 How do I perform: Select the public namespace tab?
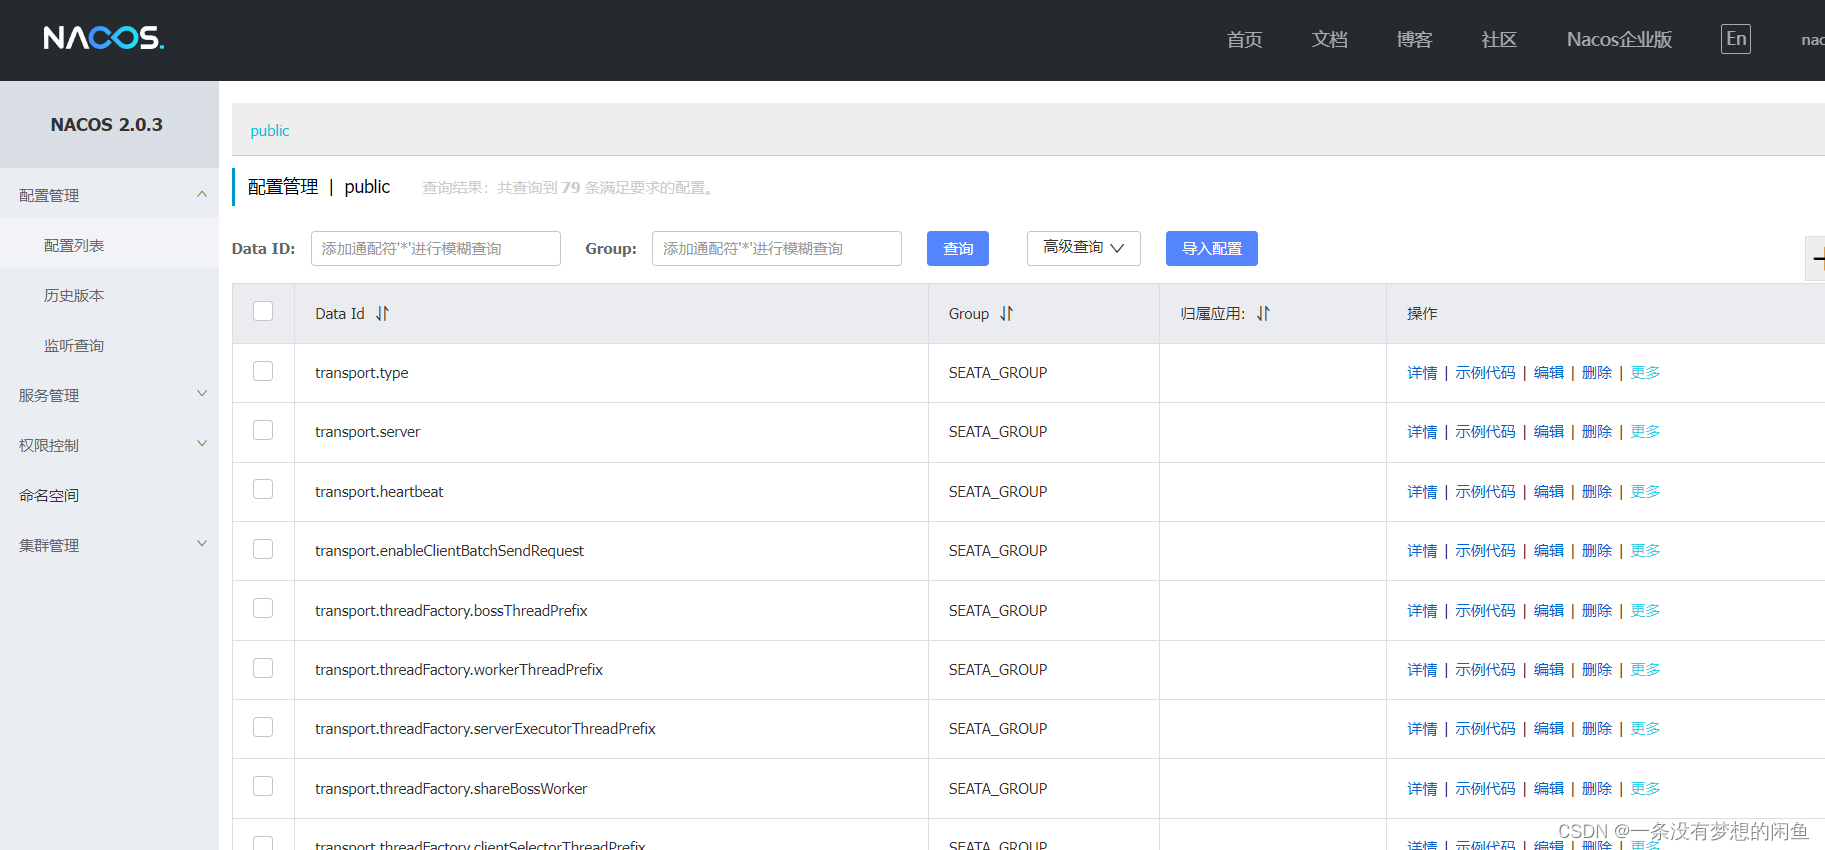(x=269, y=131)
